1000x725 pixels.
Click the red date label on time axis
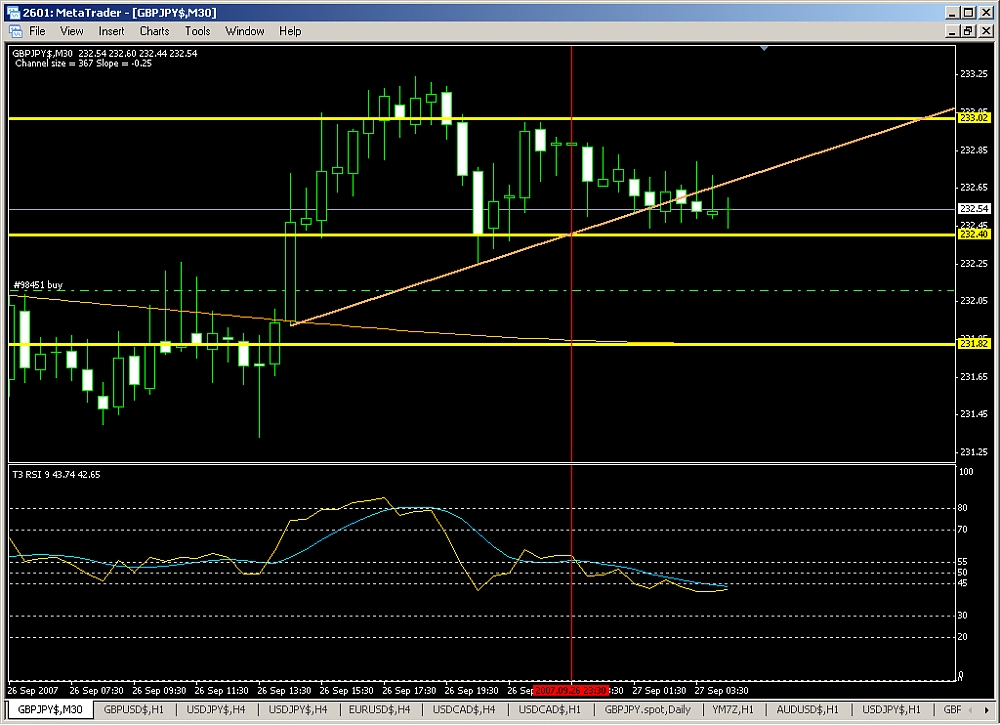pyautogui.click(x=571, y=690)
